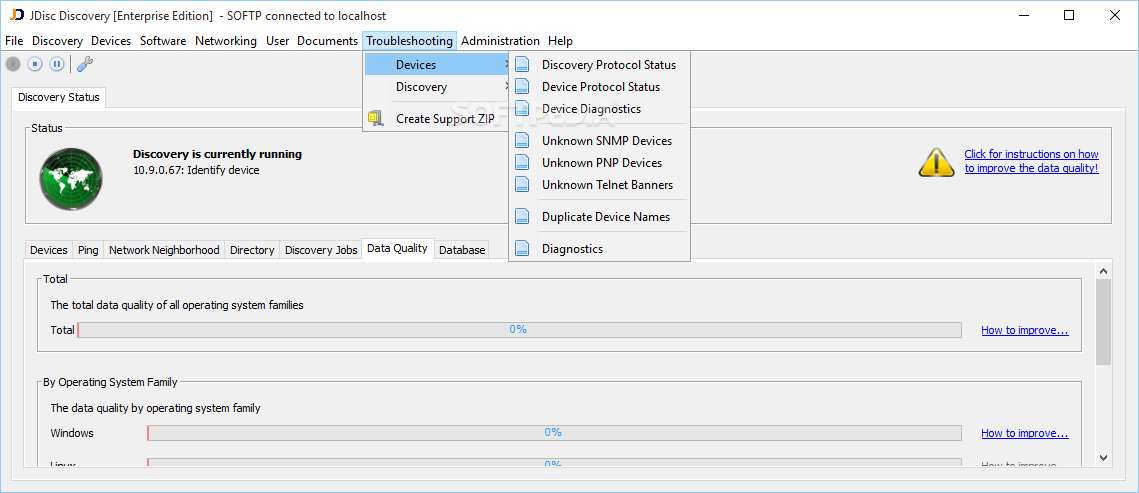1139x493 pixels.
Task: Click the start discovery play icon
Action: coord(13,64)
